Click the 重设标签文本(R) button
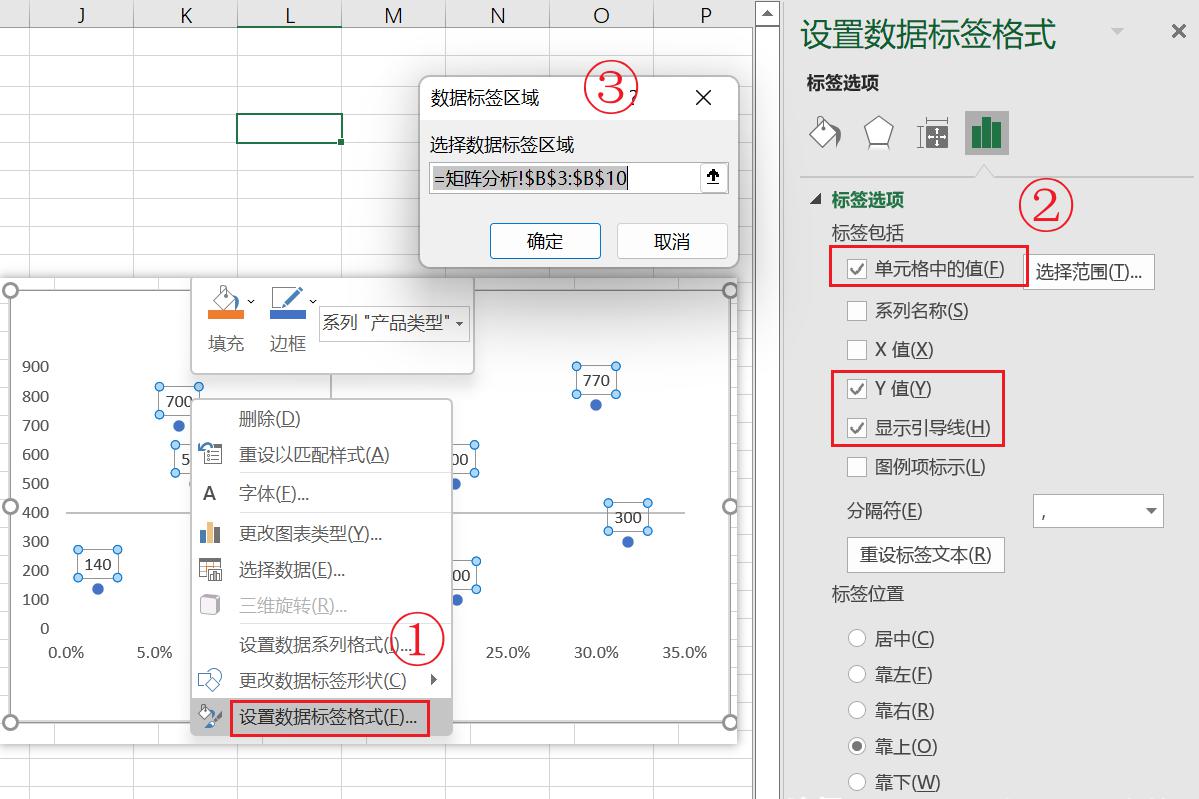This screenshot has width=1199, height=799. coord(925,554)
